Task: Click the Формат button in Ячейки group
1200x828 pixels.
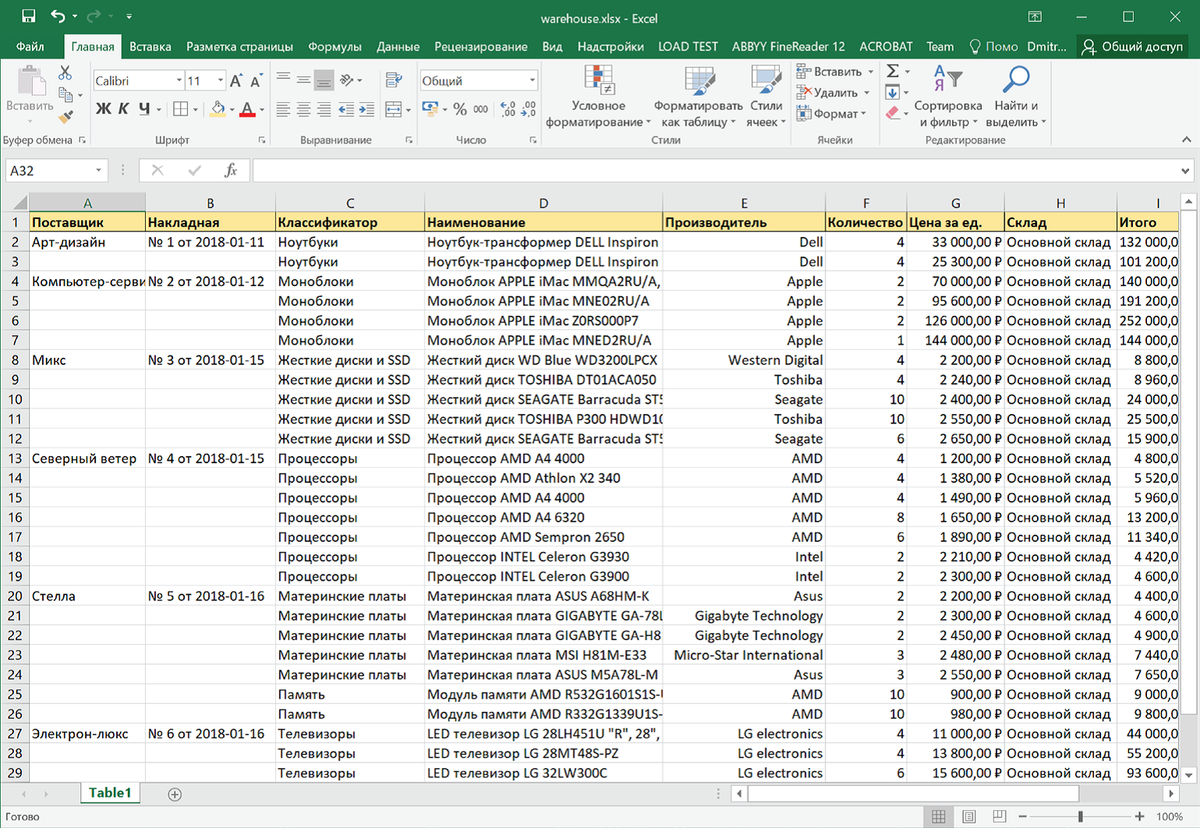Action: click(x=830, y=114)
